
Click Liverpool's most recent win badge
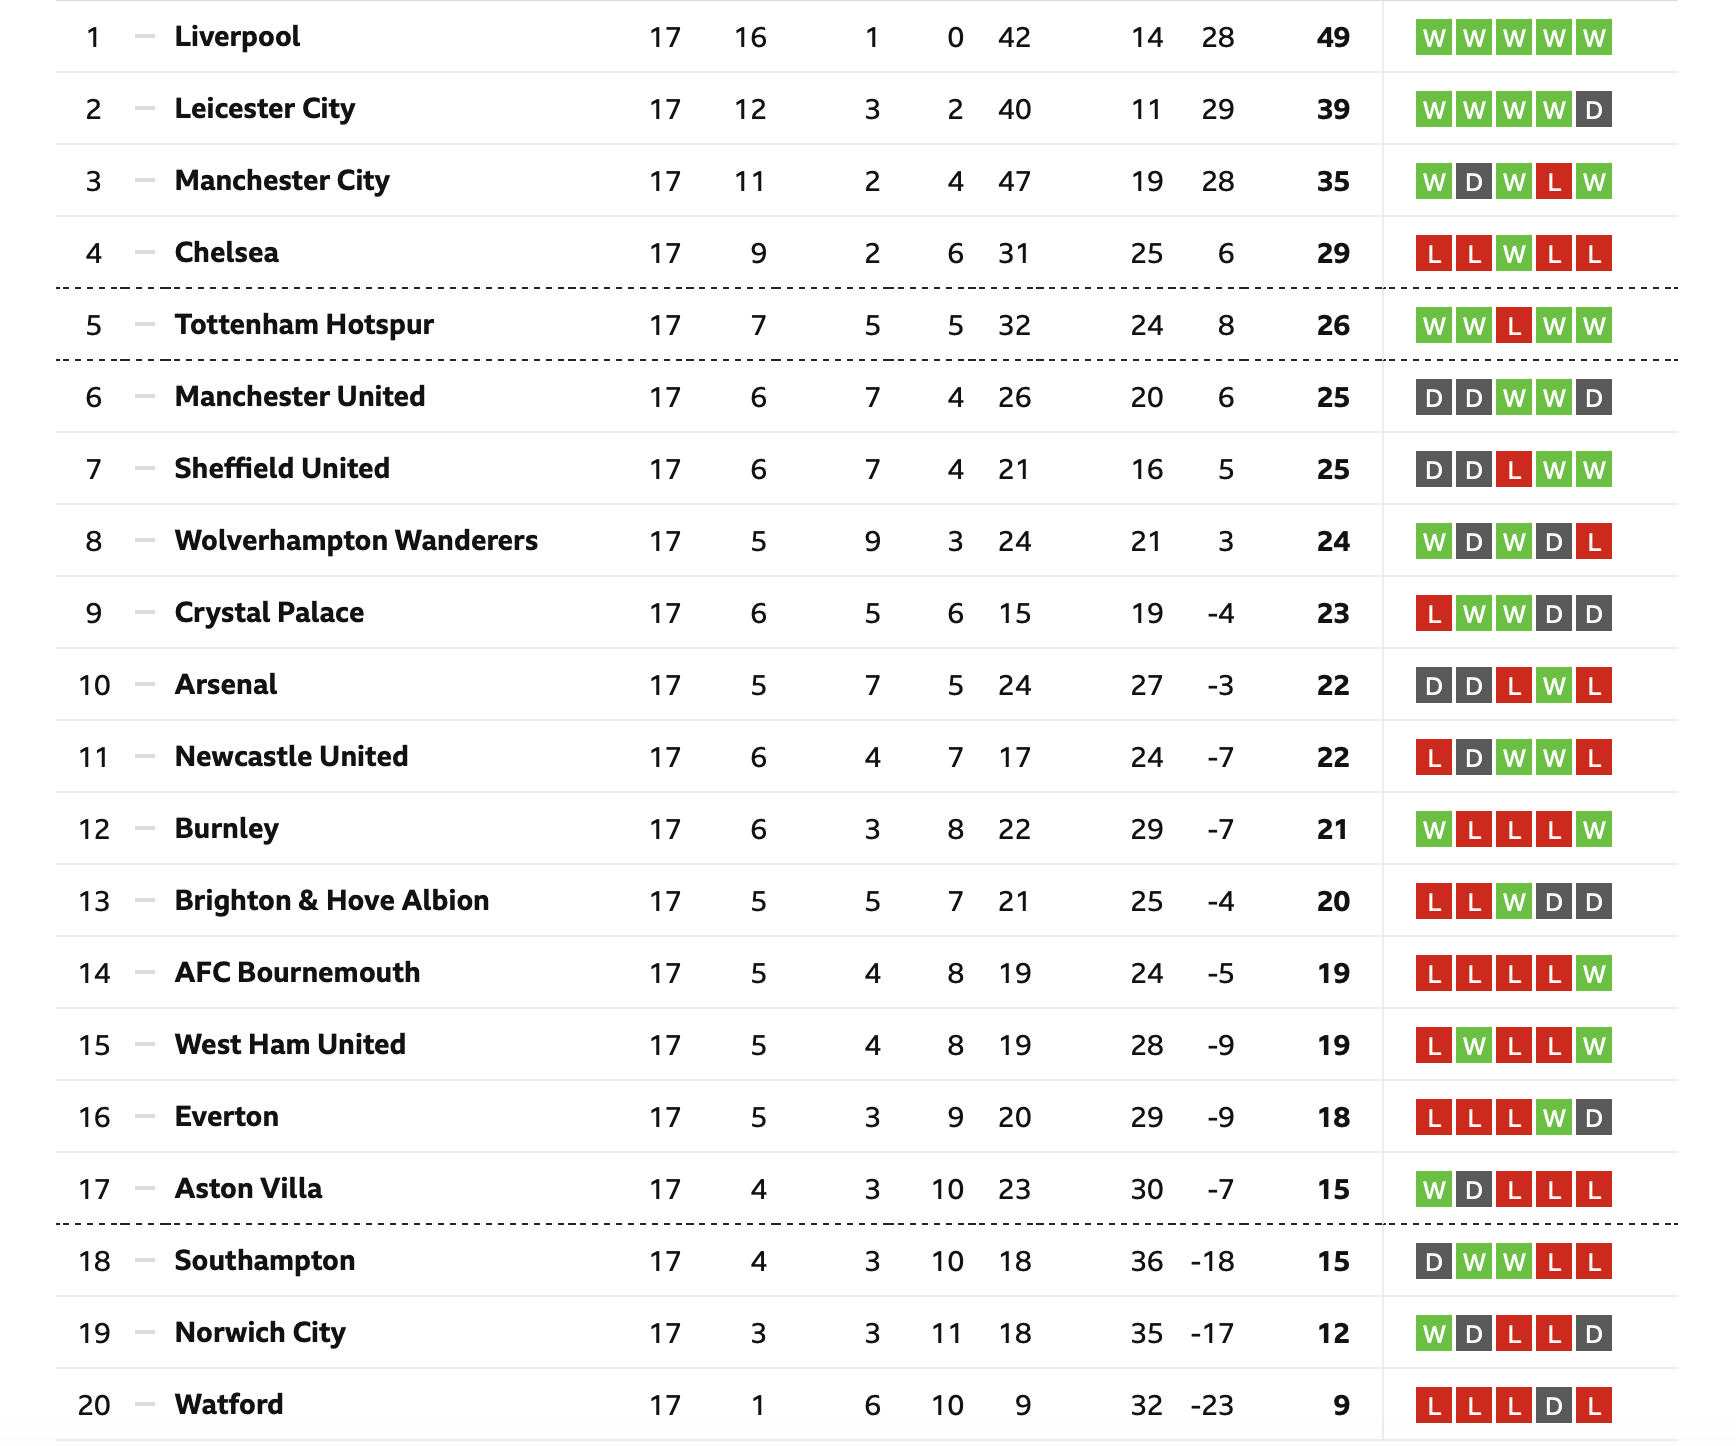[x=1594, y=38]
